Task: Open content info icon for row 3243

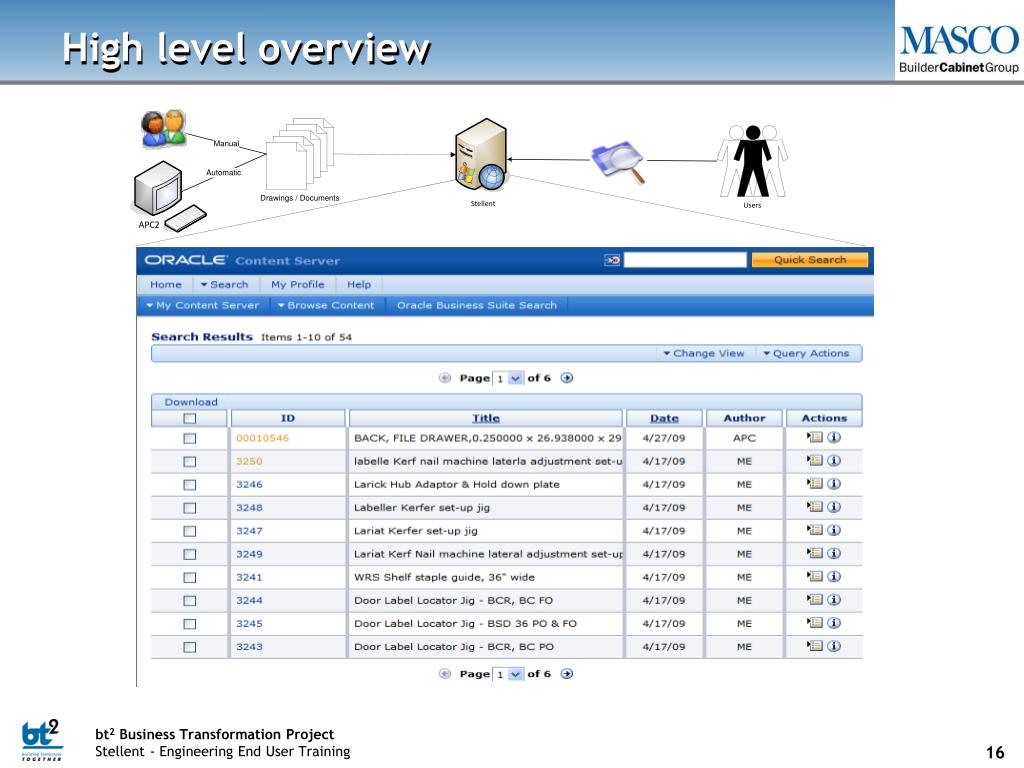Action: coord(834,646)
